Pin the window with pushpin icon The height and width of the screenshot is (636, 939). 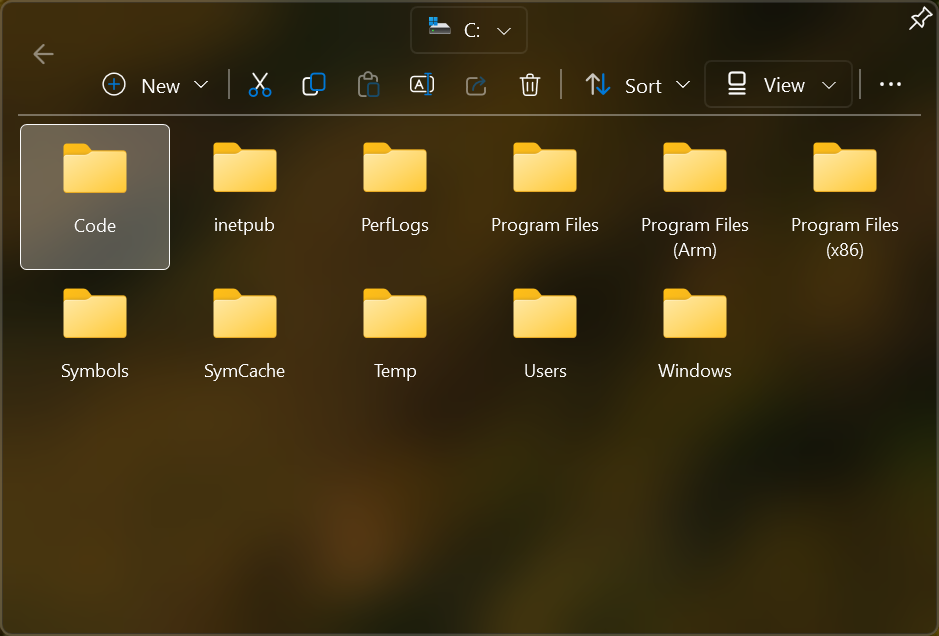(920, 19)
